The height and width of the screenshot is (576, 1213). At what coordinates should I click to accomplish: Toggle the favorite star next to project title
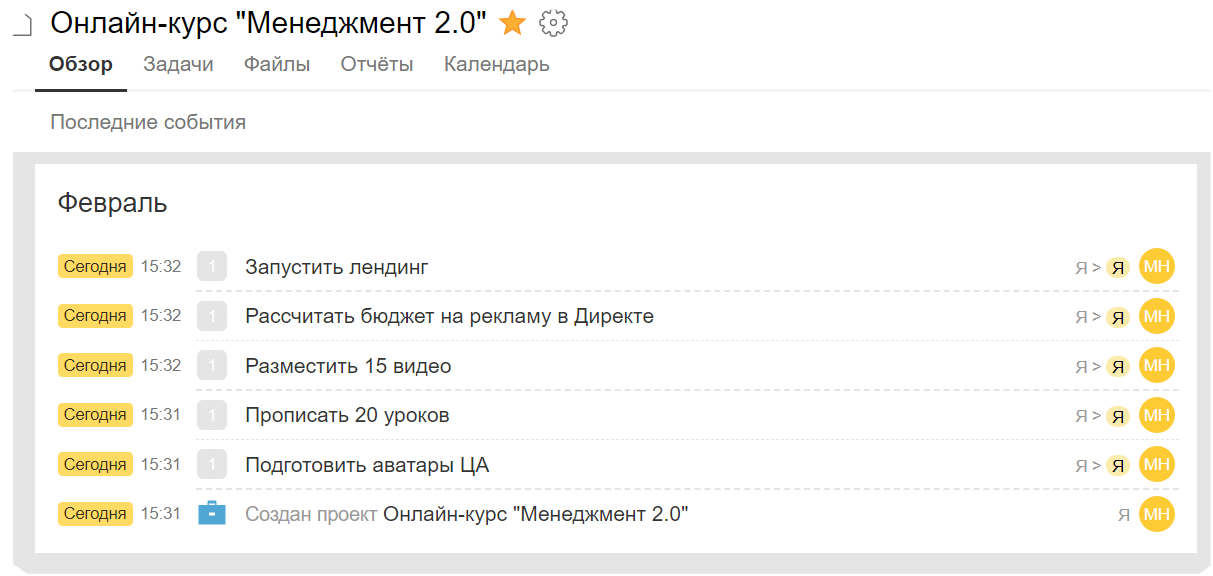click(512, 23)
